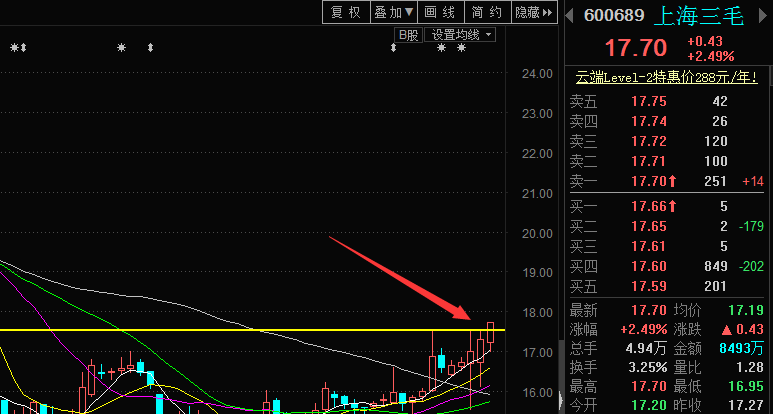
Task: Select the 卖三 price 17.72
Action: (649, 141)
